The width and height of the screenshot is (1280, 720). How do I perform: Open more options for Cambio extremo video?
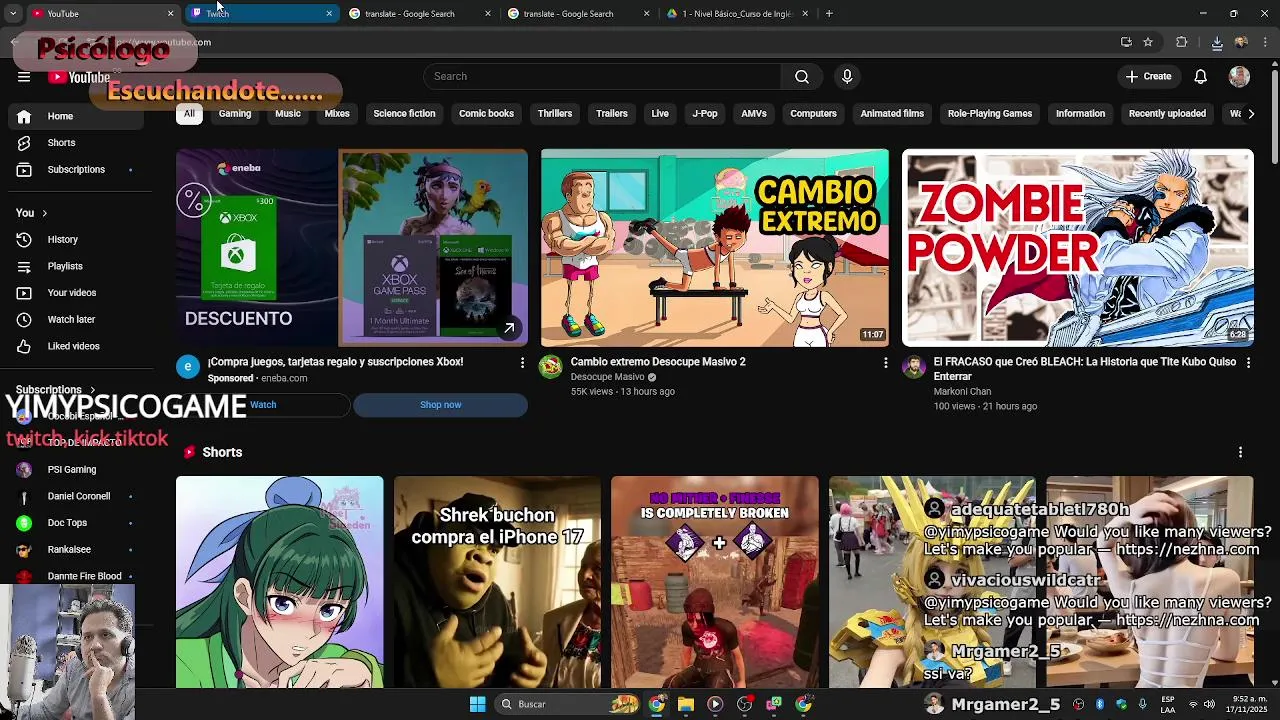coord(885,363)
